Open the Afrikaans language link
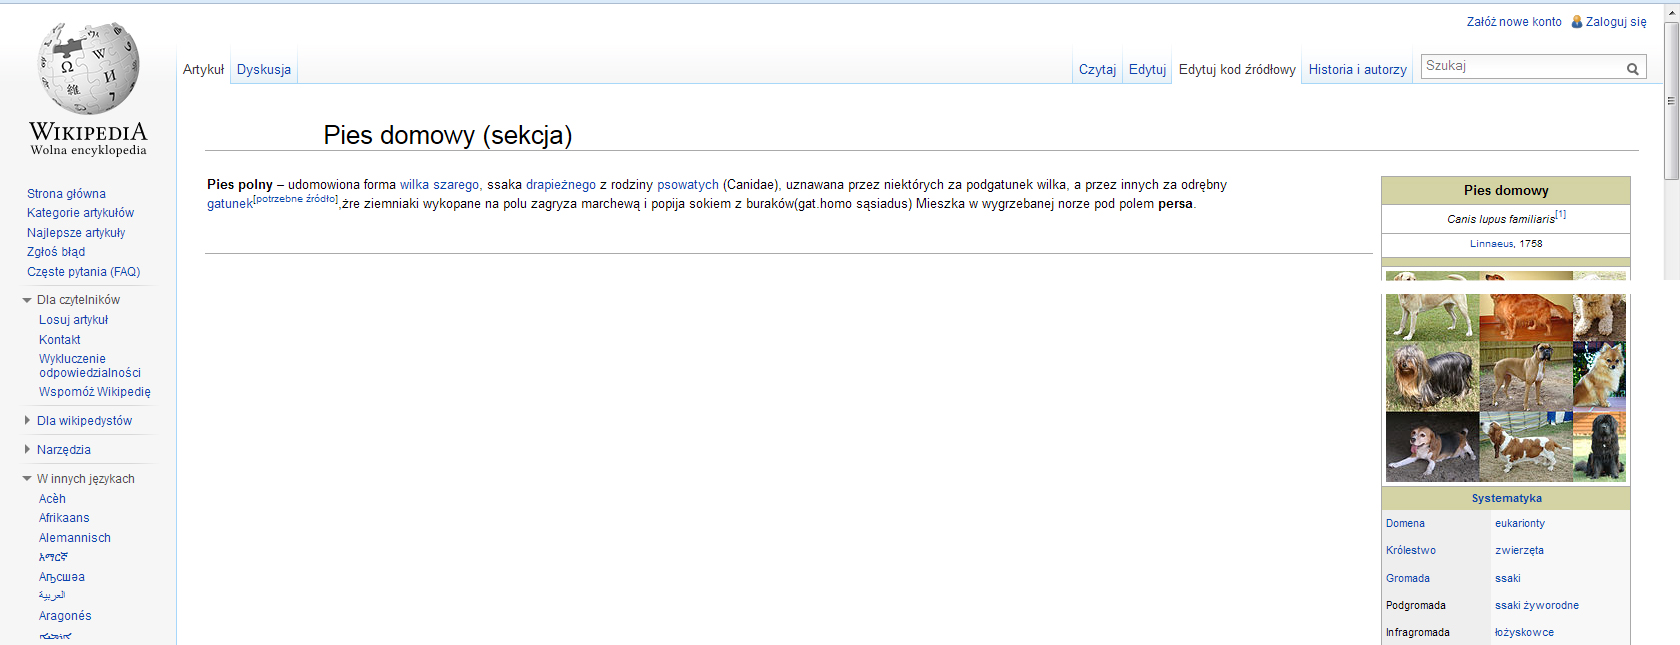This screenshot has height=645, width=1680. pyautogui.click(x=64, y=518)
